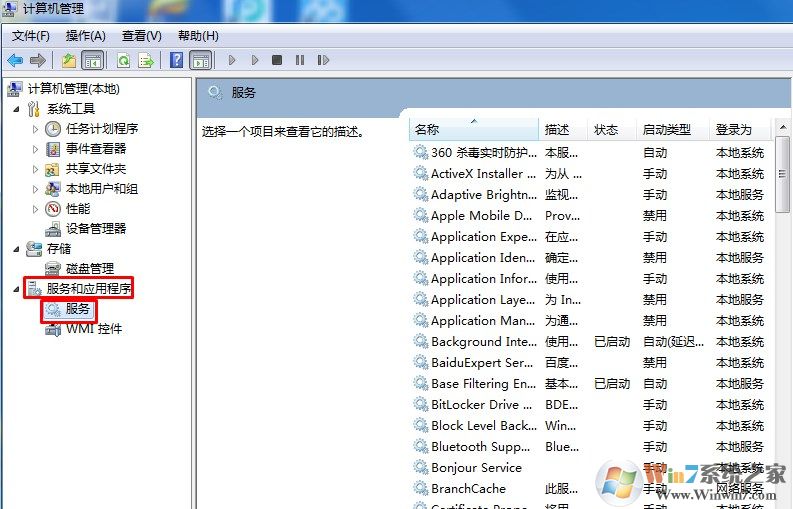
Task: Click the Pause Service toolbar icon
Action: pos(299,60)
